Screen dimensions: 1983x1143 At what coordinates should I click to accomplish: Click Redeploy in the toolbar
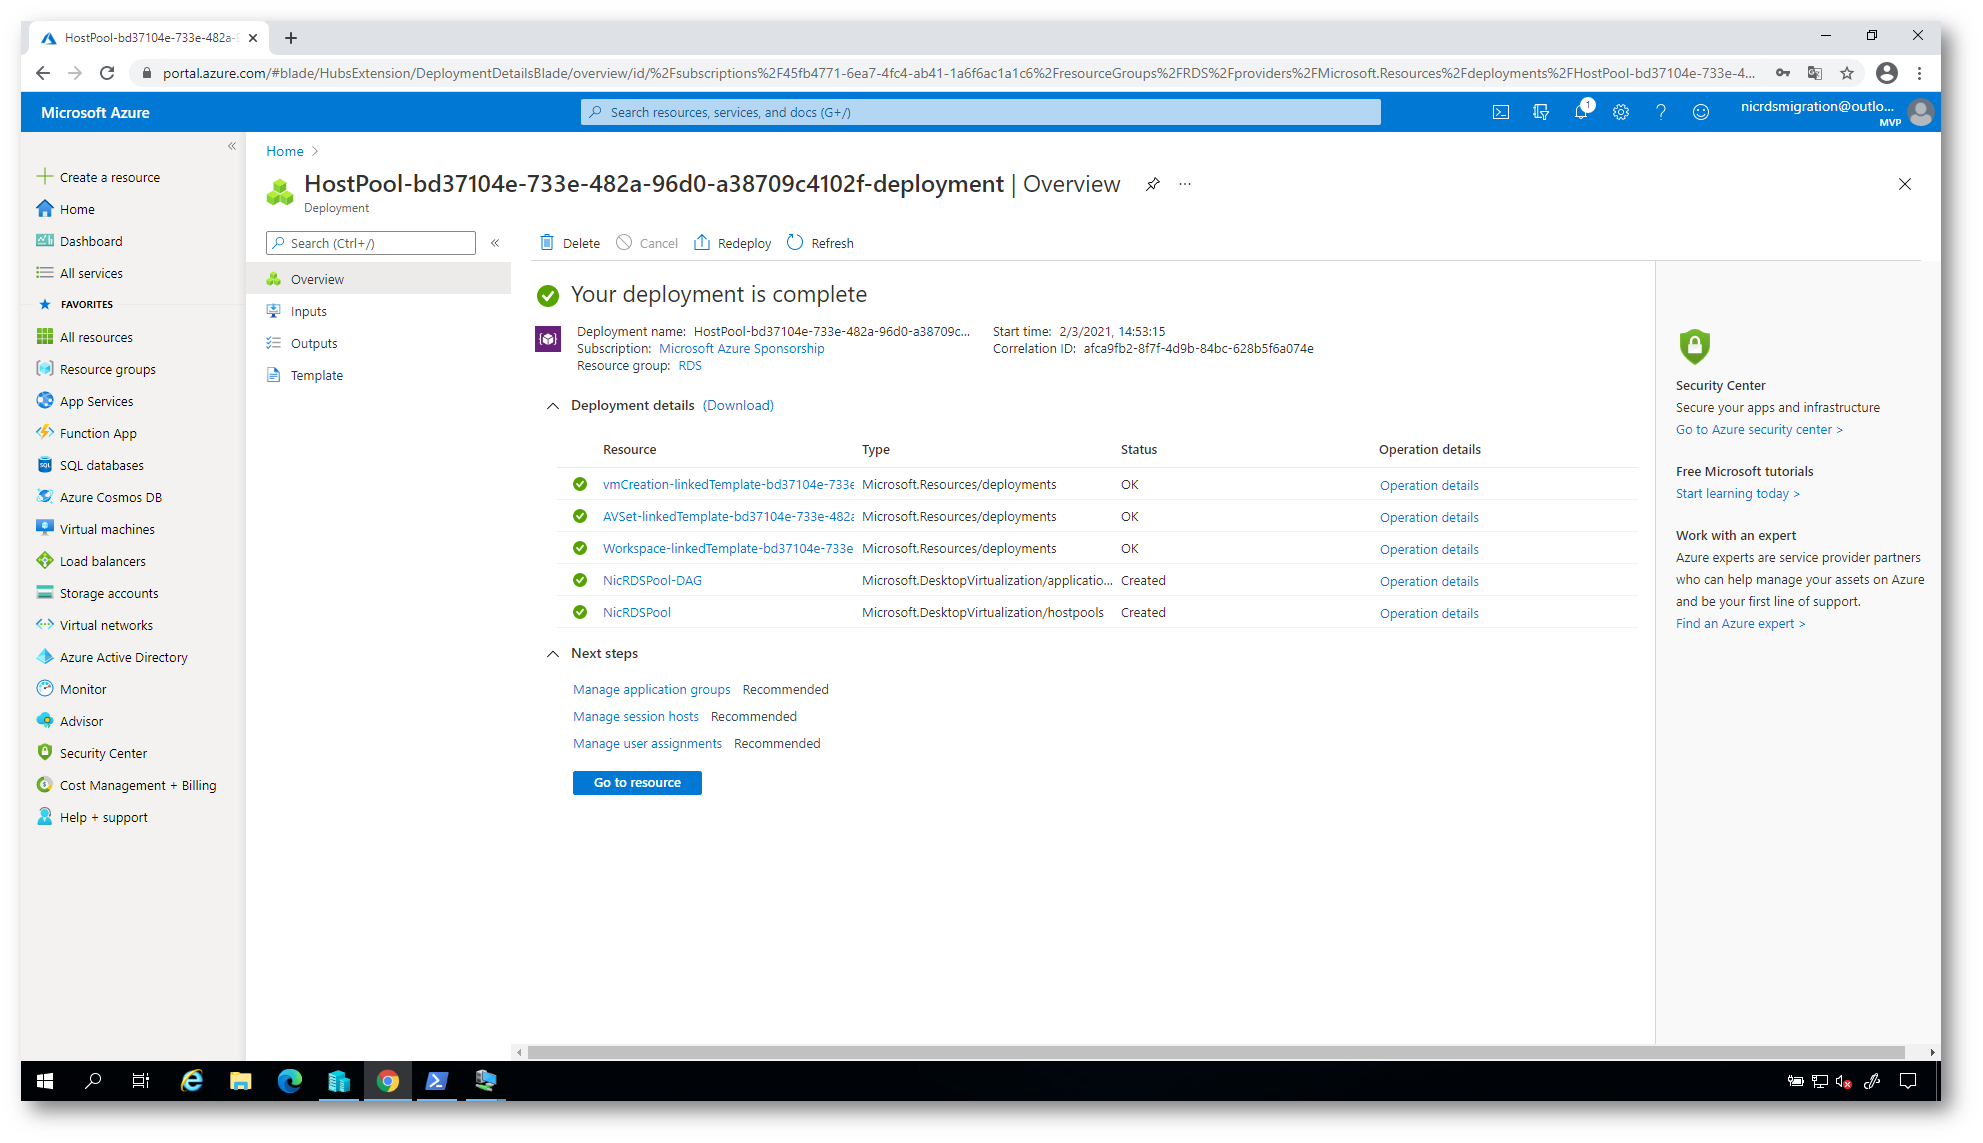[733, 243]
